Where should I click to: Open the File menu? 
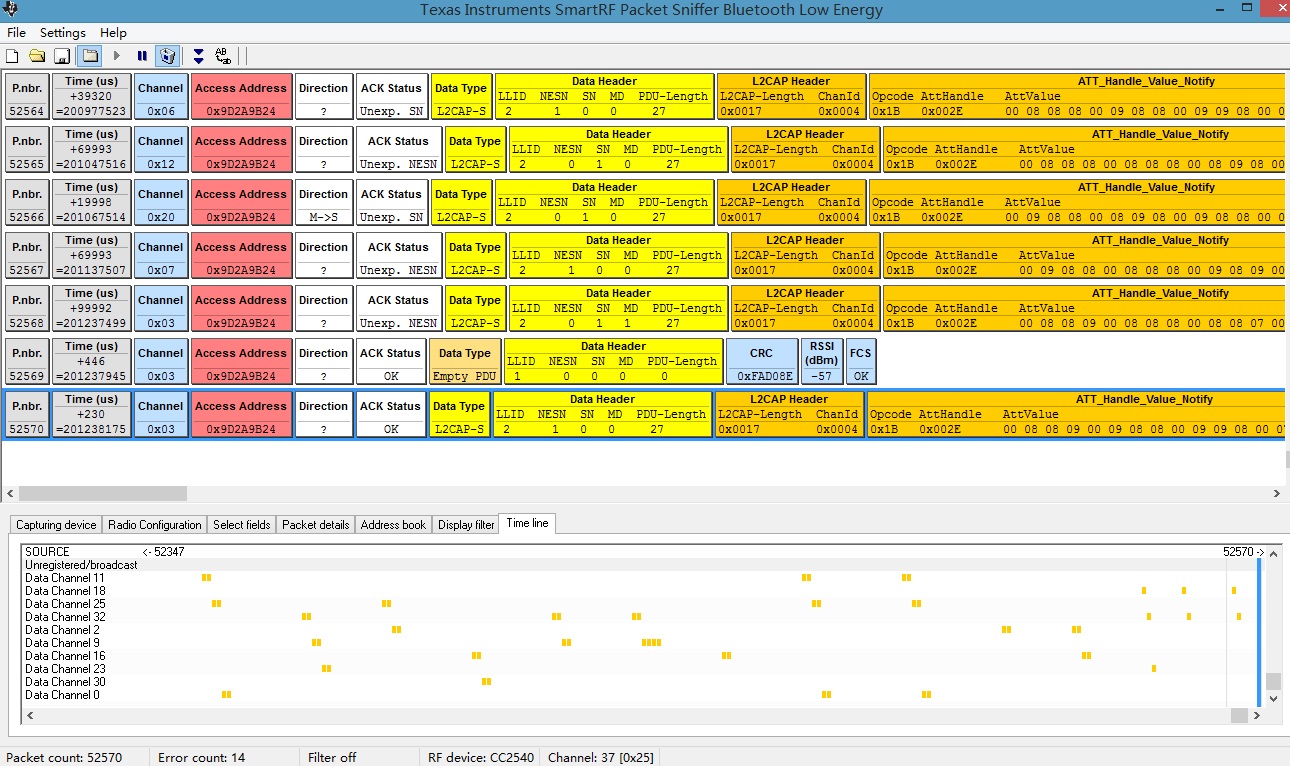pyautogui.click(x=16, y=33)
